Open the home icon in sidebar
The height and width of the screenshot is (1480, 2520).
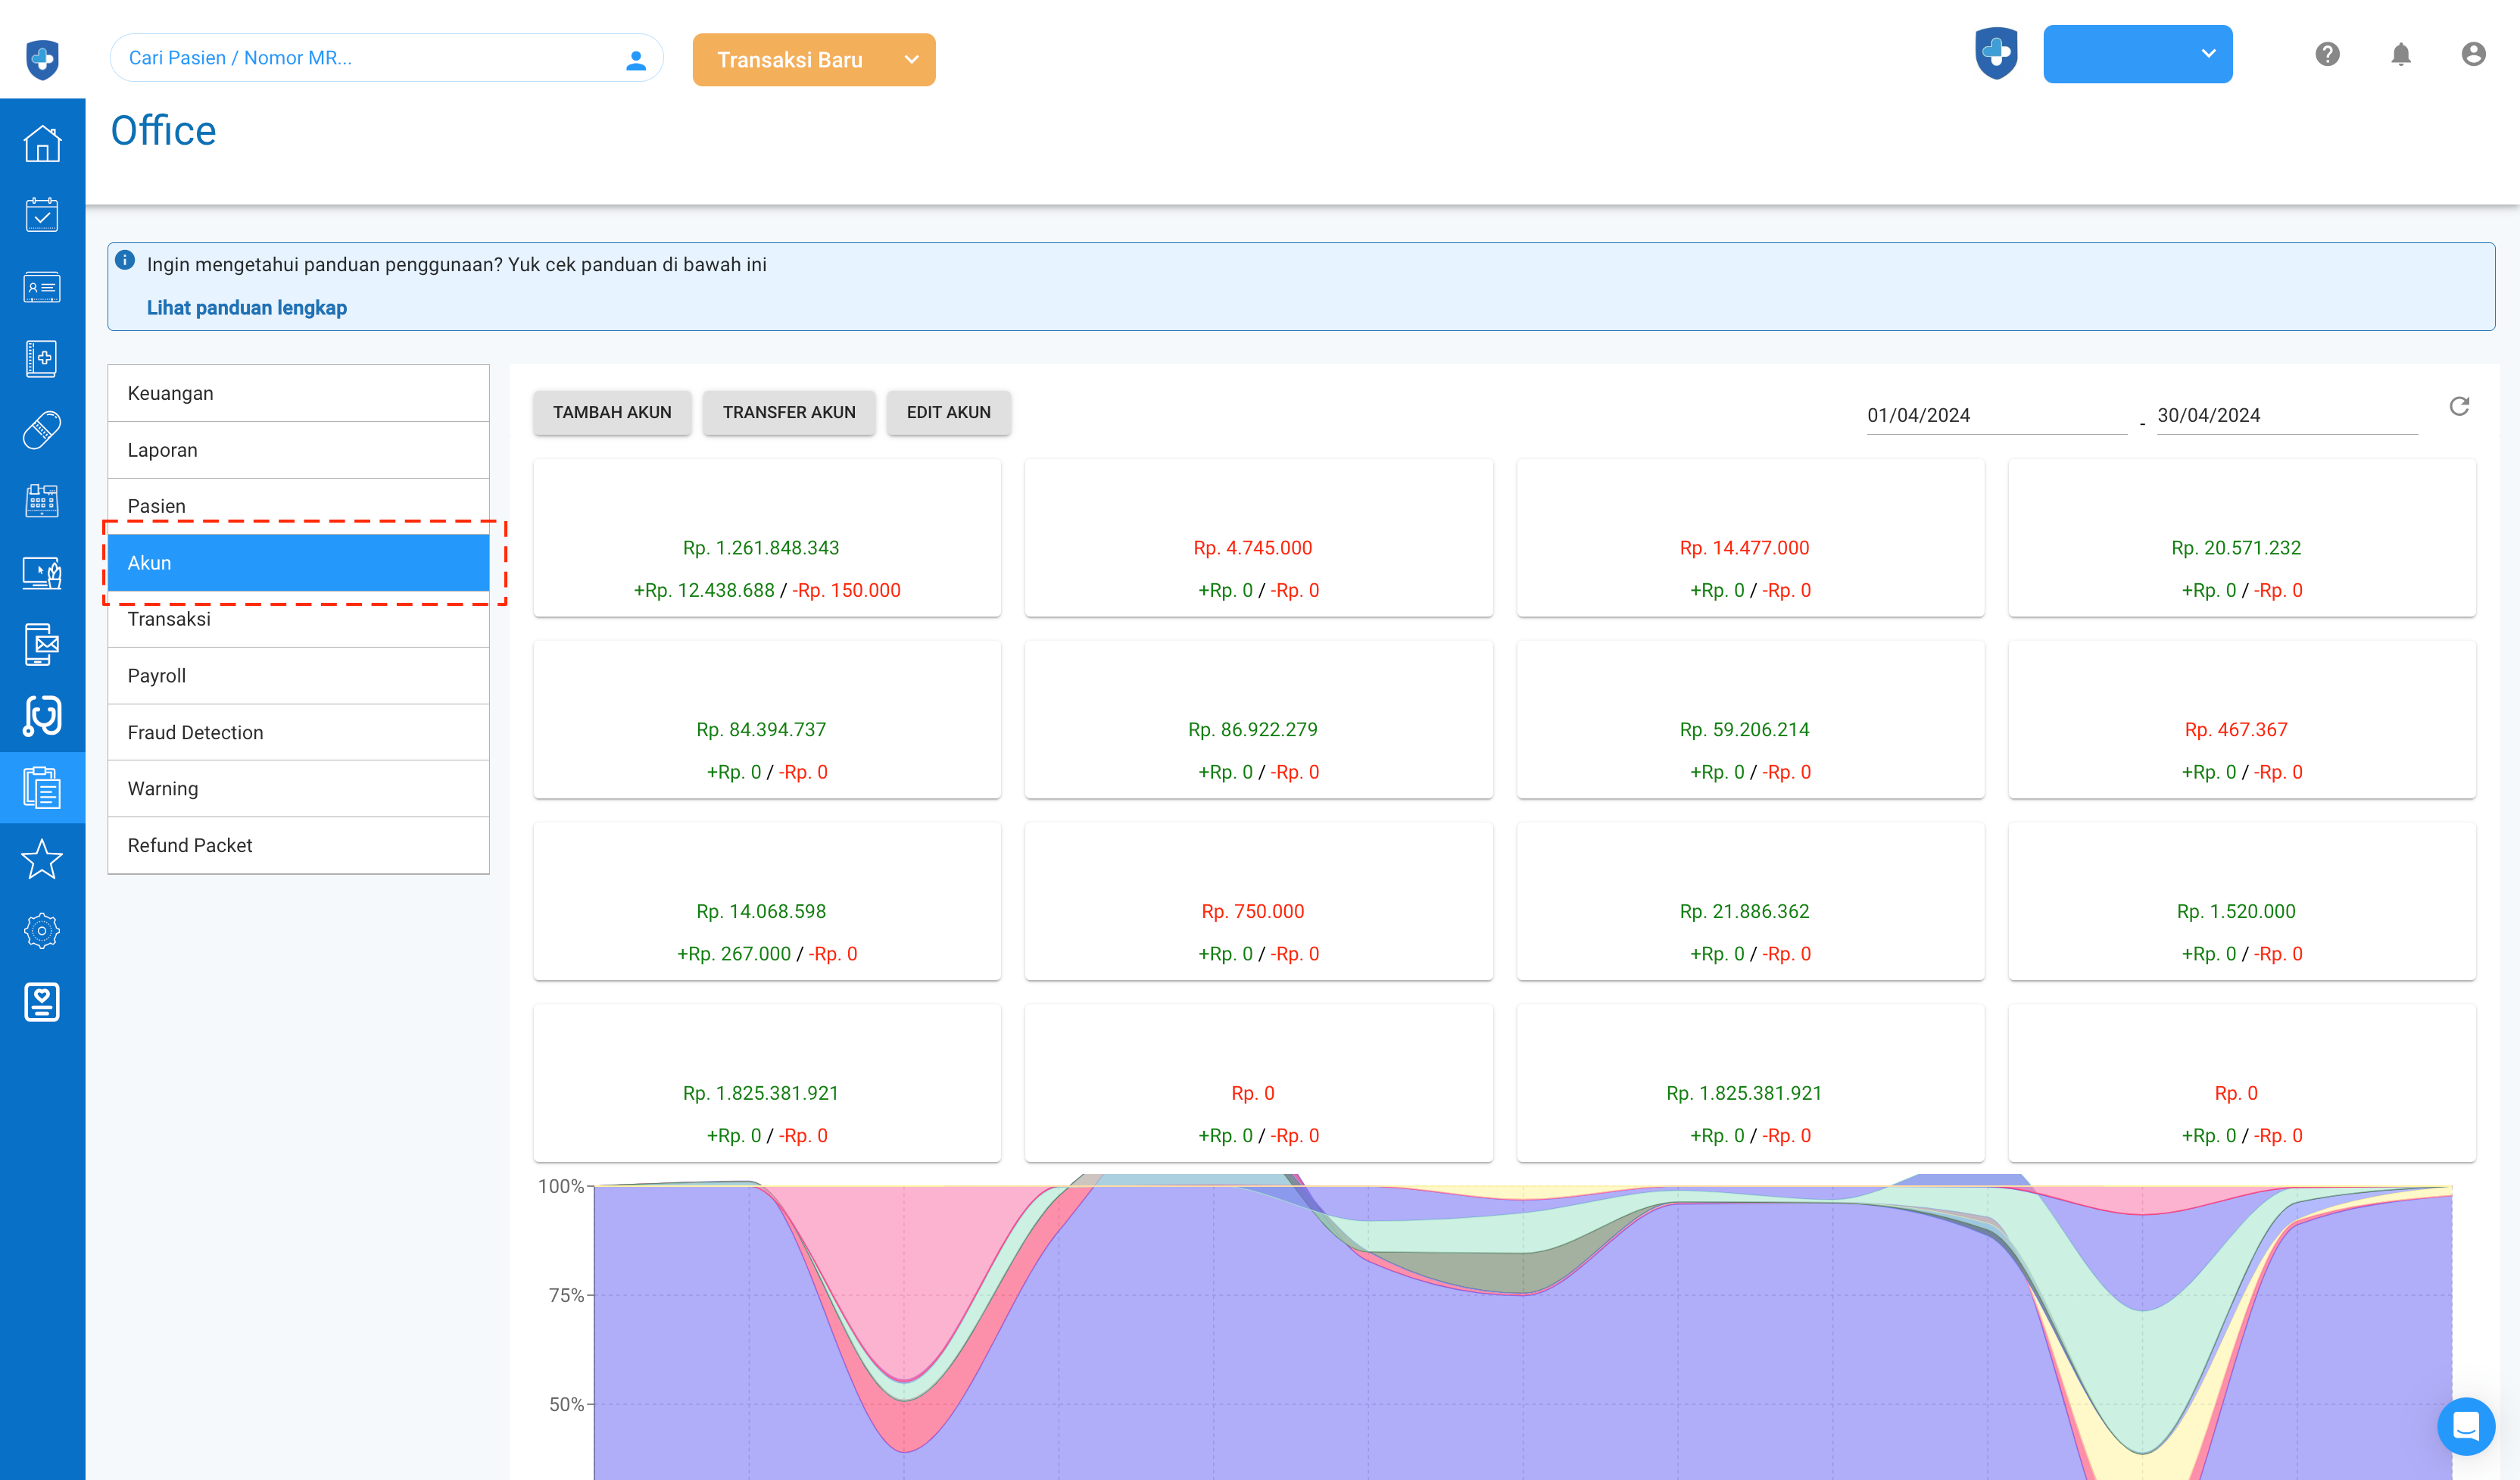(42, 144)
